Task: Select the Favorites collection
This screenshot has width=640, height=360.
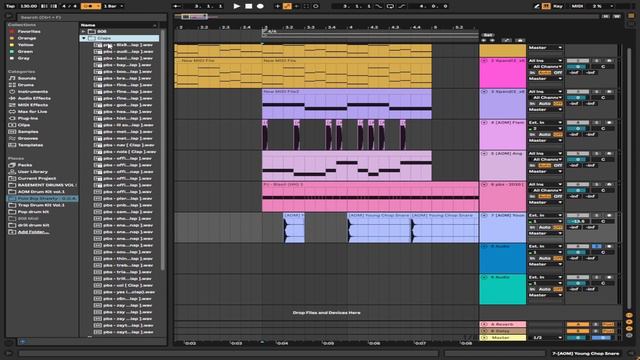Action: (x=29, y=31)
